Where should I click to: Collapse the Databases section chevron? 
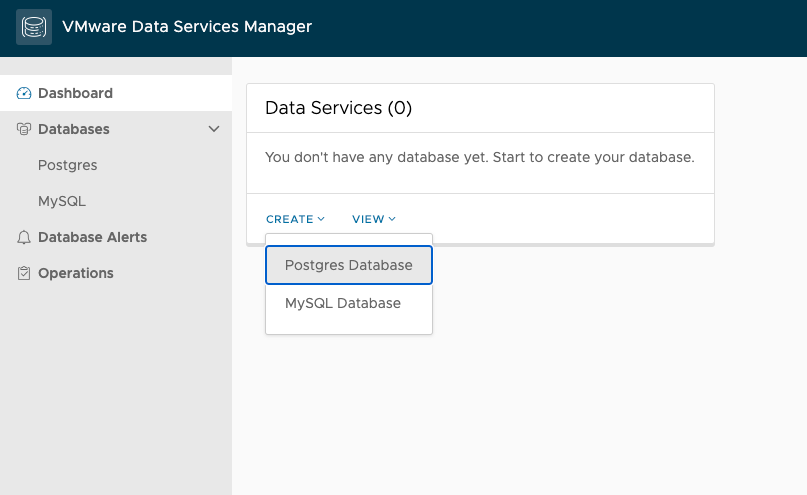point(214,129)
